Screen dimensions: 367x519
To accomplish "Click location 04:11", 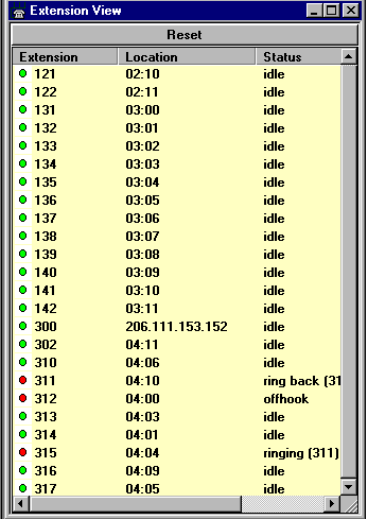I will click(x=142, y=344).
